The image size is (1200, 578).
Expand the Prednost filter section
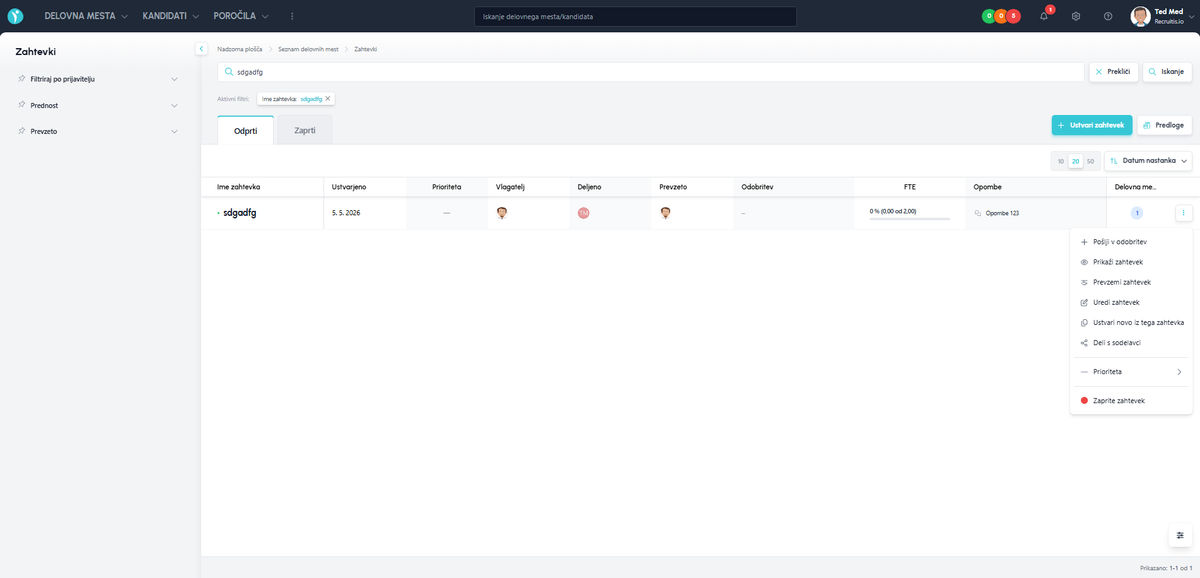point(174,105)
